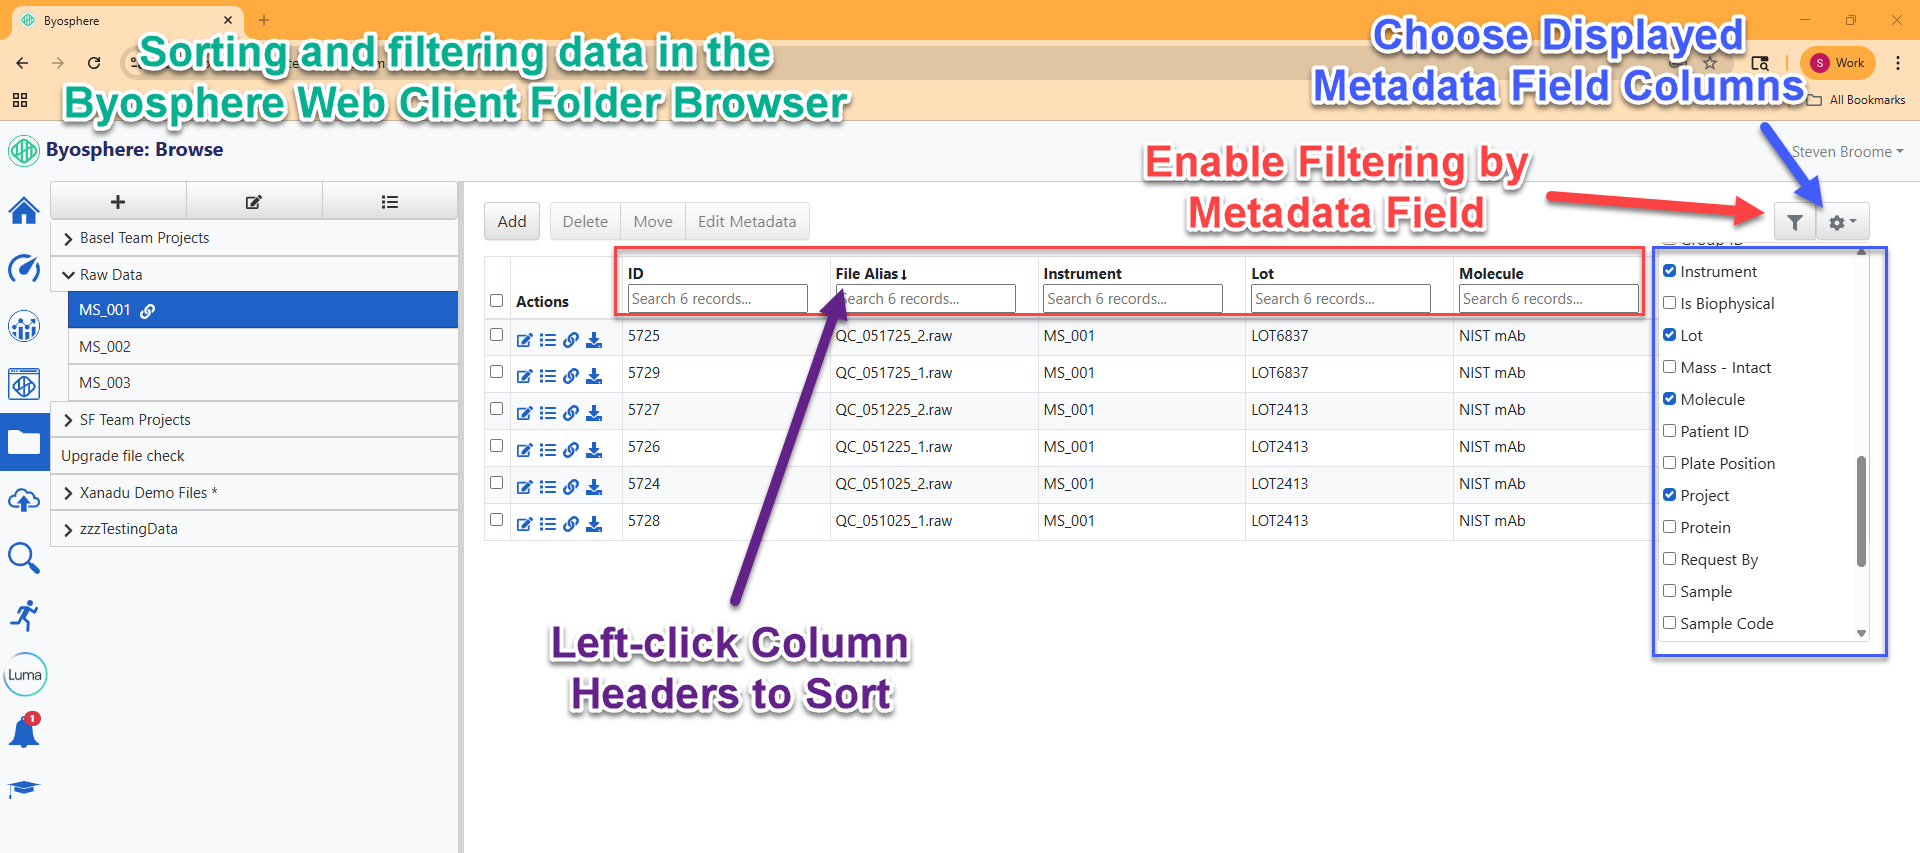Screen dimensions: 1920x853
Task: Show metadata list for record 5724
Action: 547,488
